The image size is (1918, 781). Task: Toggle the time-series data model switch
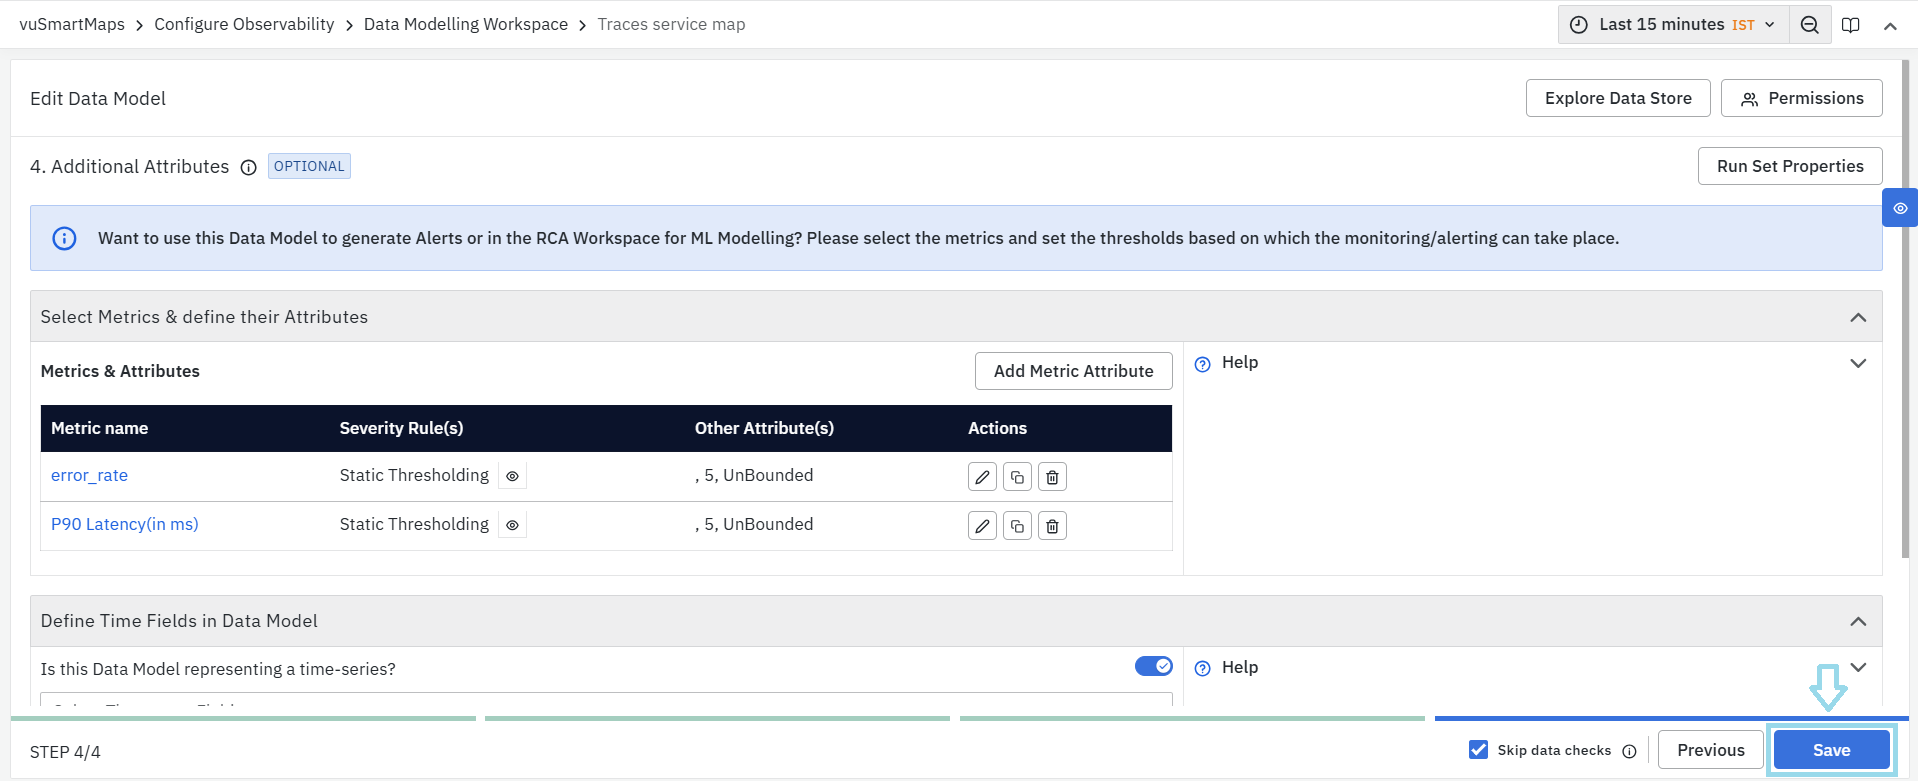point(1153,666)
